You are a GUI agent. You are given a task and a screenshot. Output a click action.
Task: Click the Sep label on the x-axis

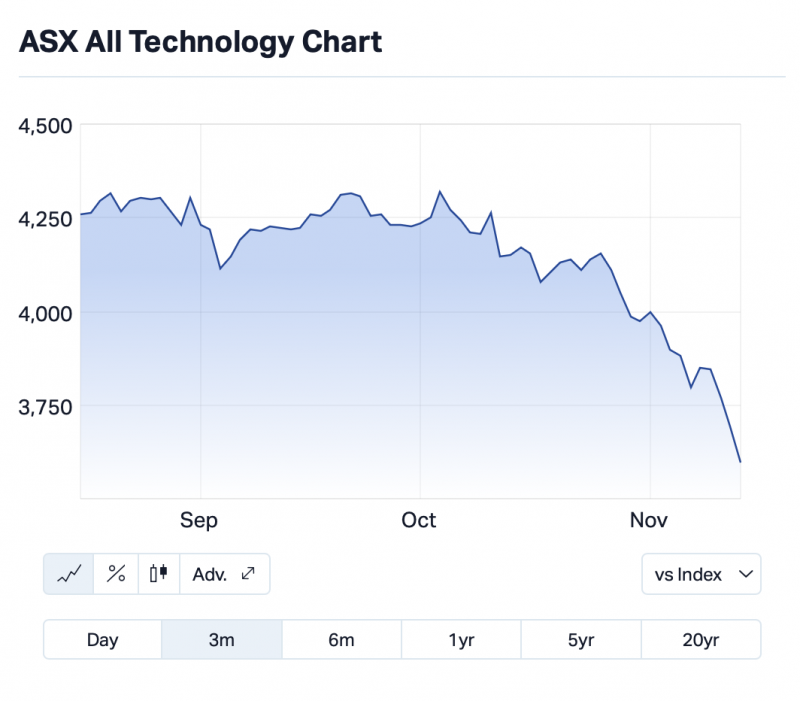(x=199, y=520)
